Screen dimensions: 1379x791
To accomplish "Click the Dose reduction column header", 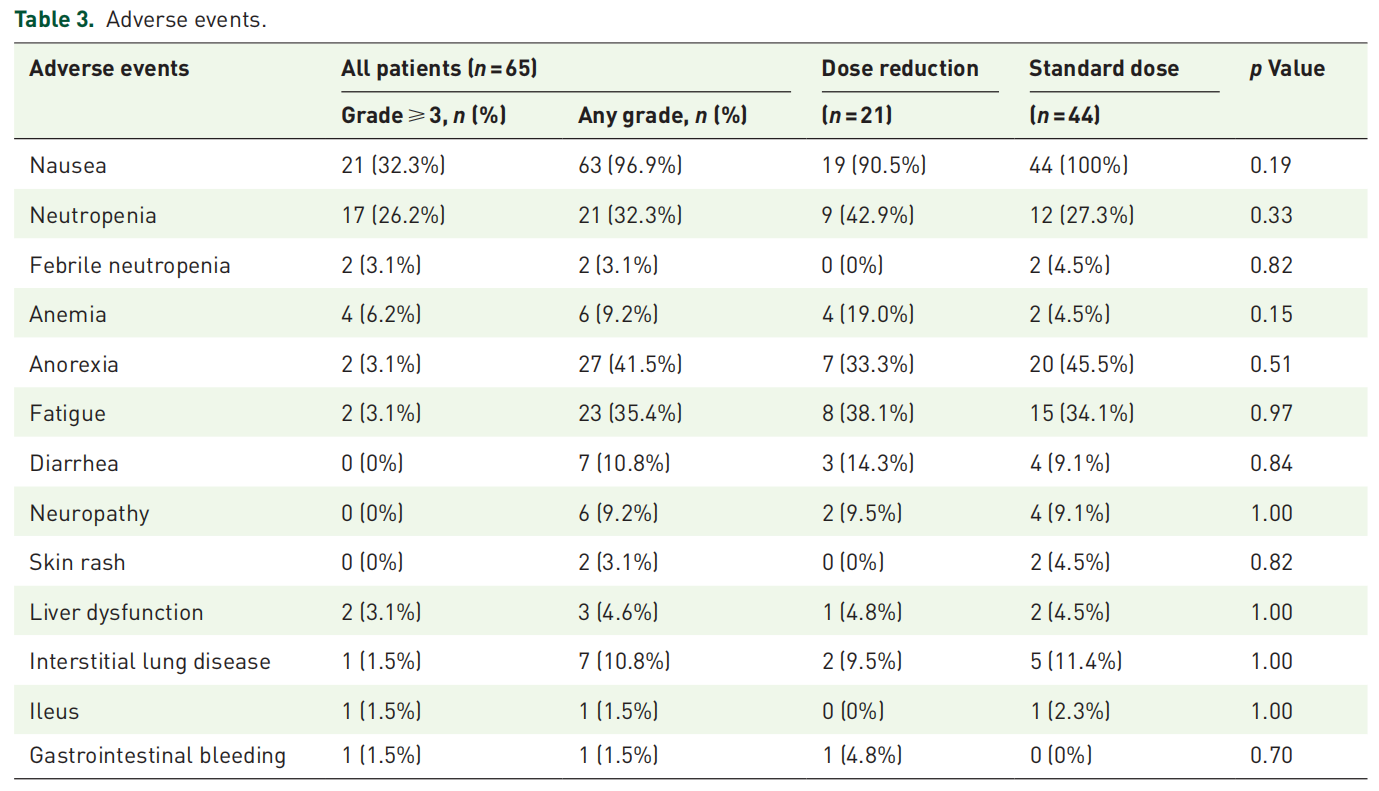I will 900,69.
